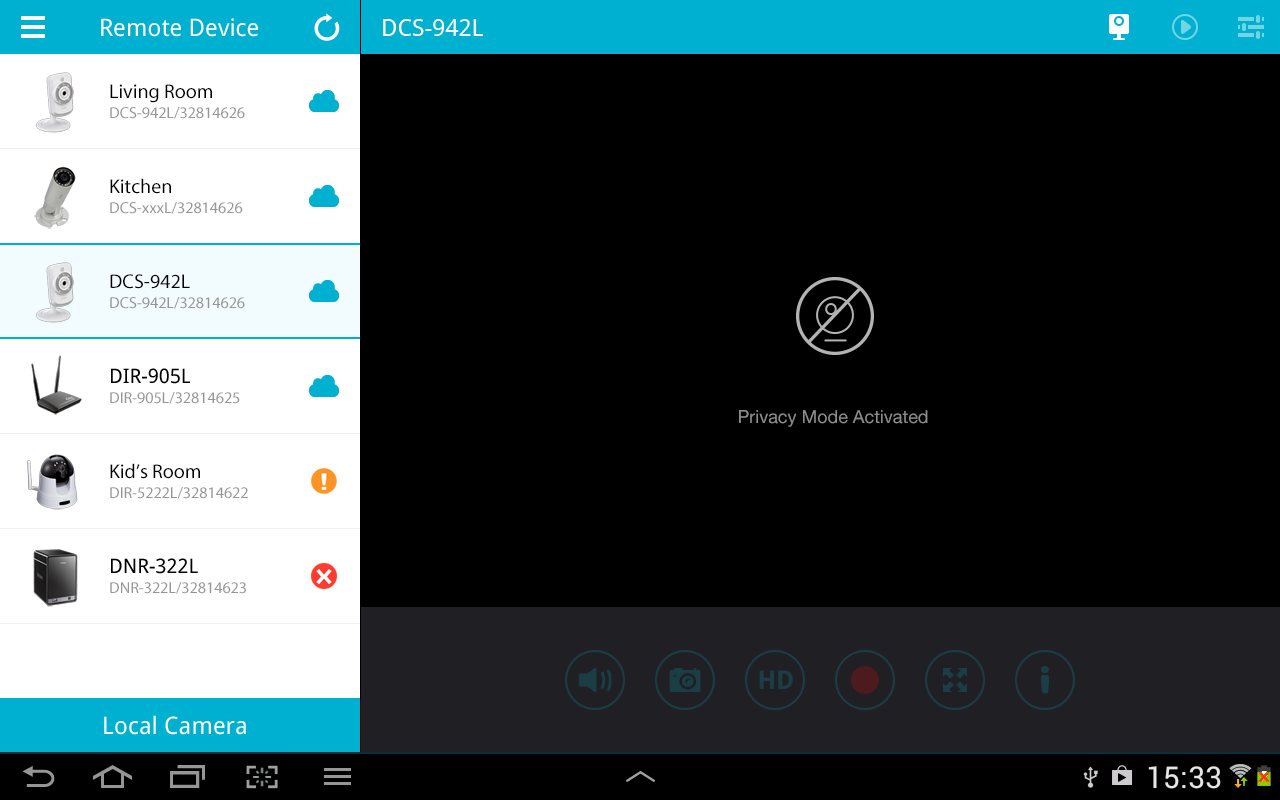Switch to fullscreen view
The image size is (1280, 800).
click(x=955, y=681)
